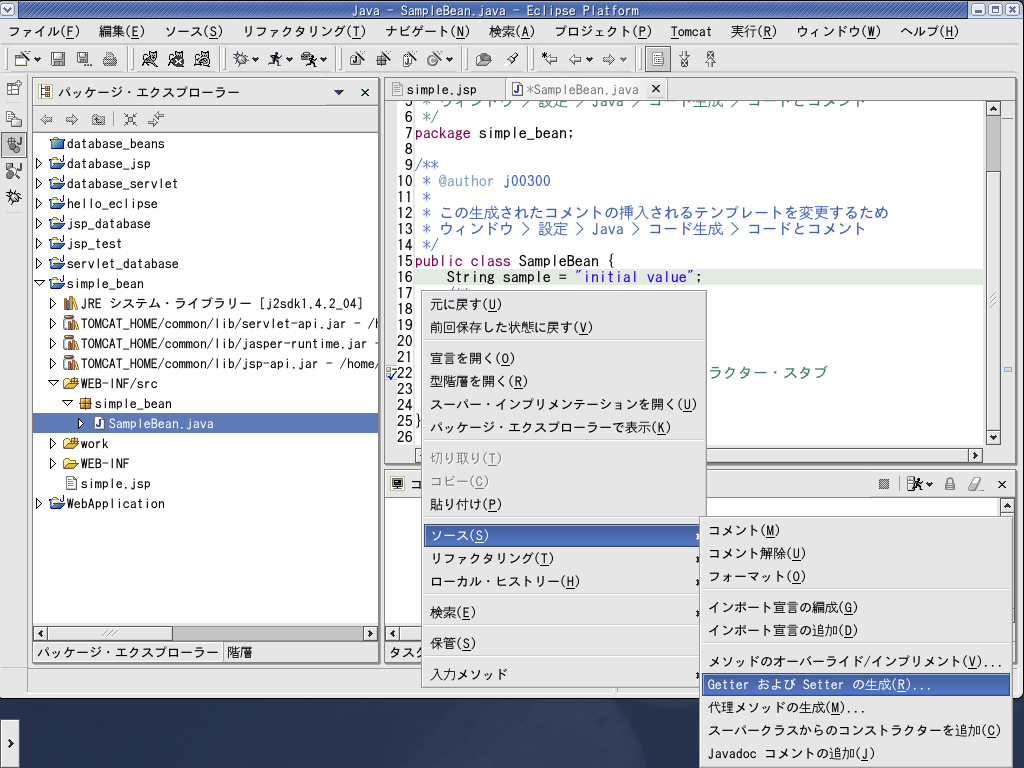
Task: Expand the work folder
Action: click(53, 443)
